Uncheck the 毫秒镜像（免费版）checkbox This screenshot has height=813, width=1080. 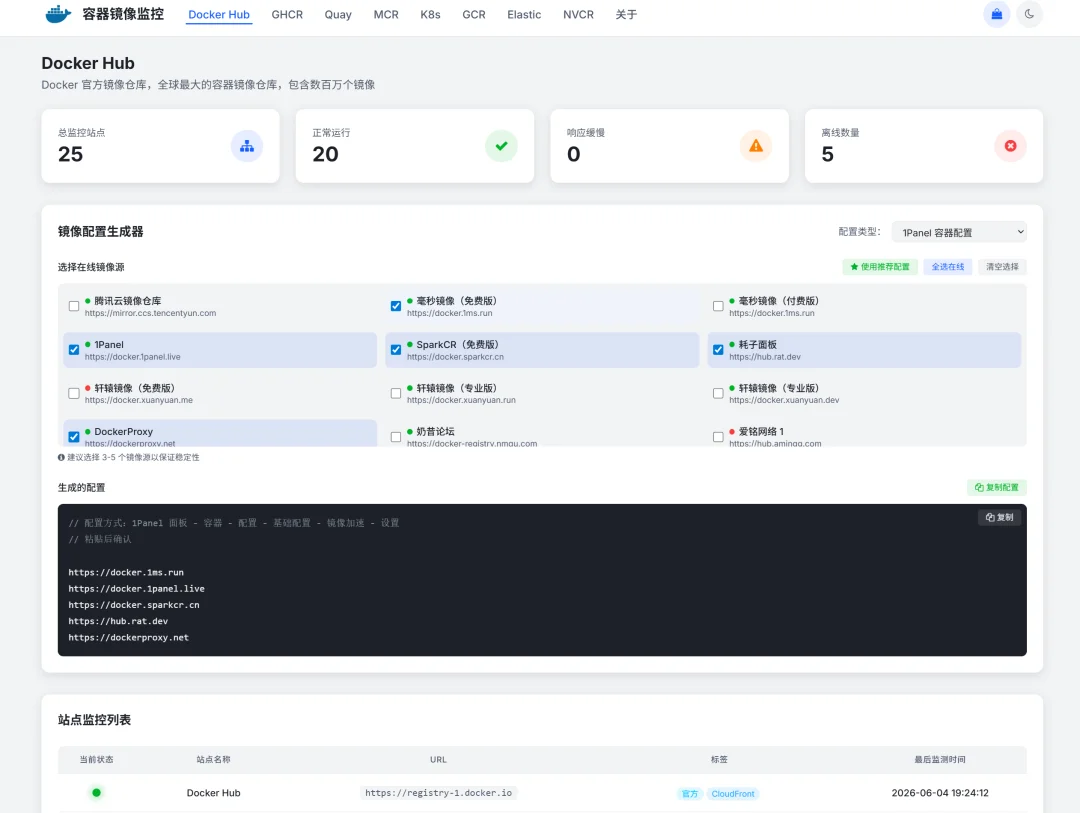(x=396, y=306)
